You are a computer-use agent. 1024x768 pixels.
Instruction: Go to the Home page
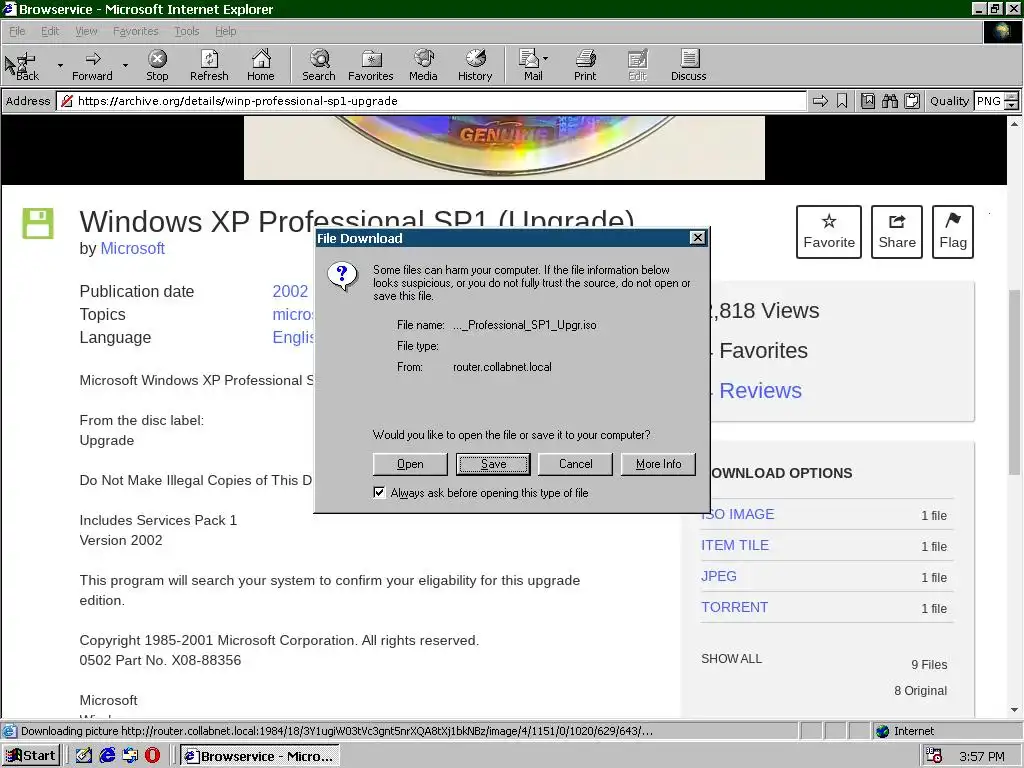coord(261,66)
